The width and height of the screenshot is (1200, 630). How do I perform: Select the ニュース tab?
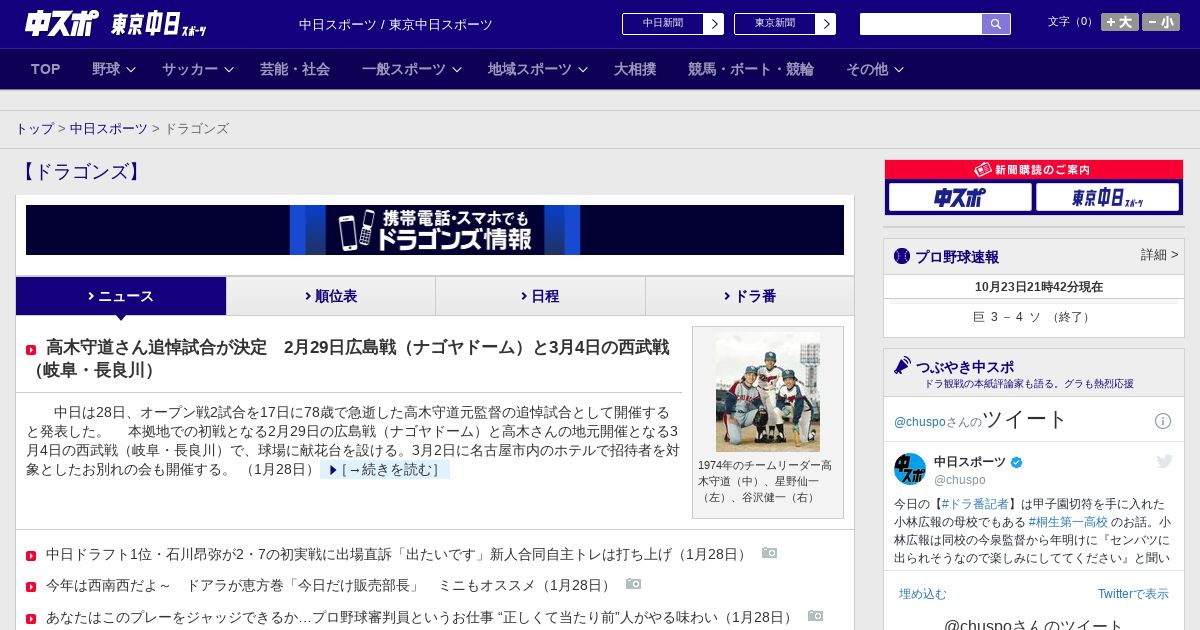tap(121, 296)
